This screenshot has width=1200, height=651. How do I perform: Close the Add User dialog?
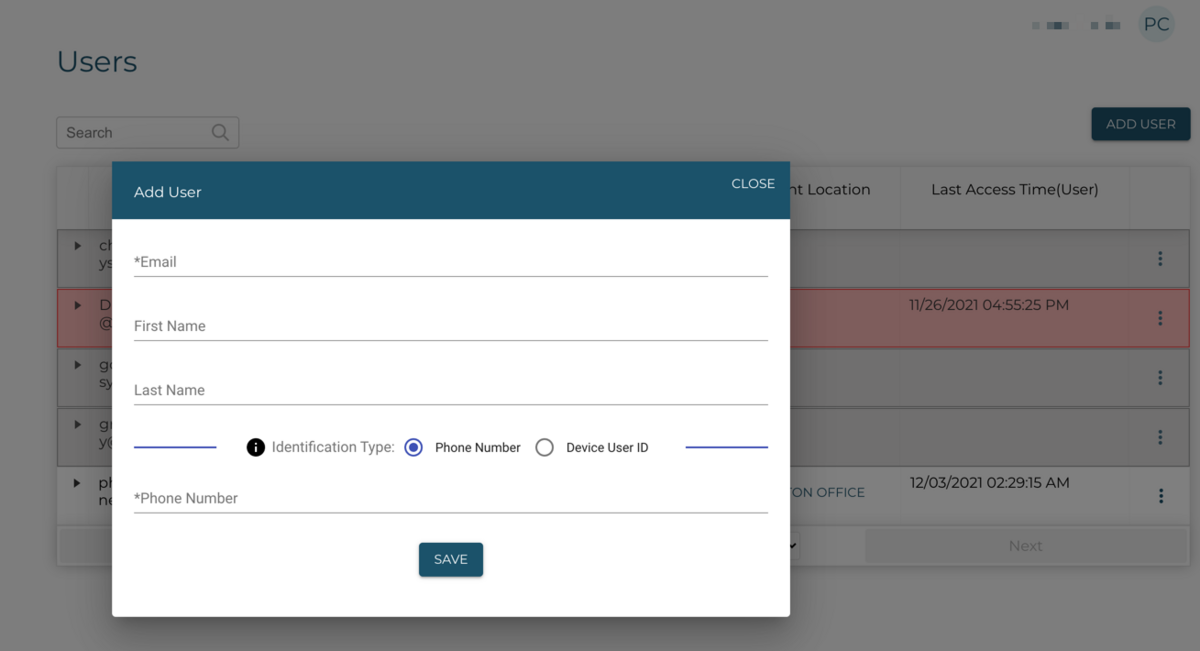pos(753,184)
